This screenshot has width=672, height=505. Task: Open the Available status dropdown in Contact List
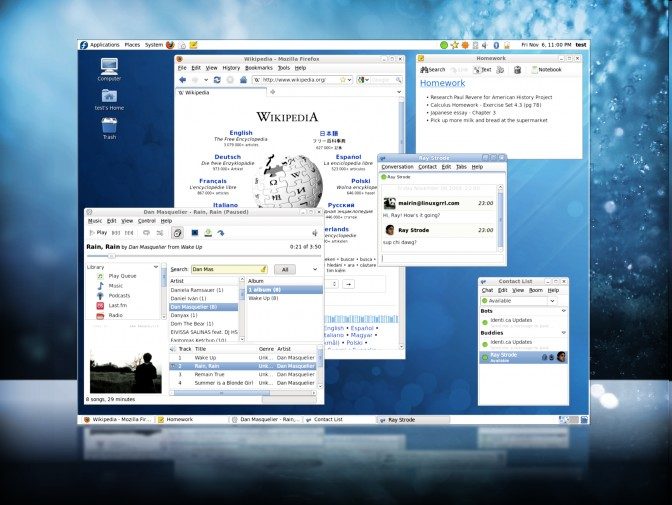[x=552, y=301]
